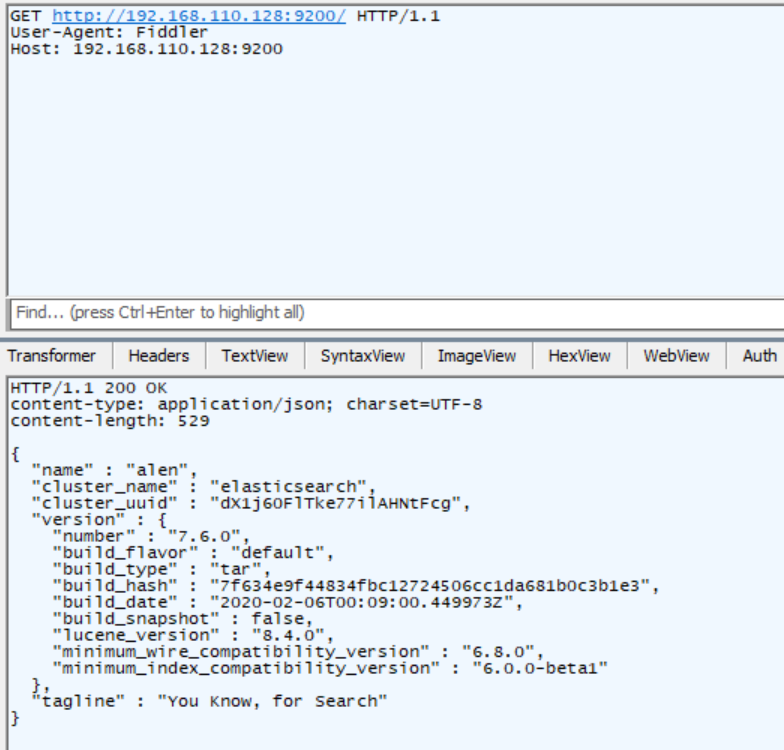Click the minimum_index_compatibility_version line
This screenshot has height=750, width=784.
[330, 668]
